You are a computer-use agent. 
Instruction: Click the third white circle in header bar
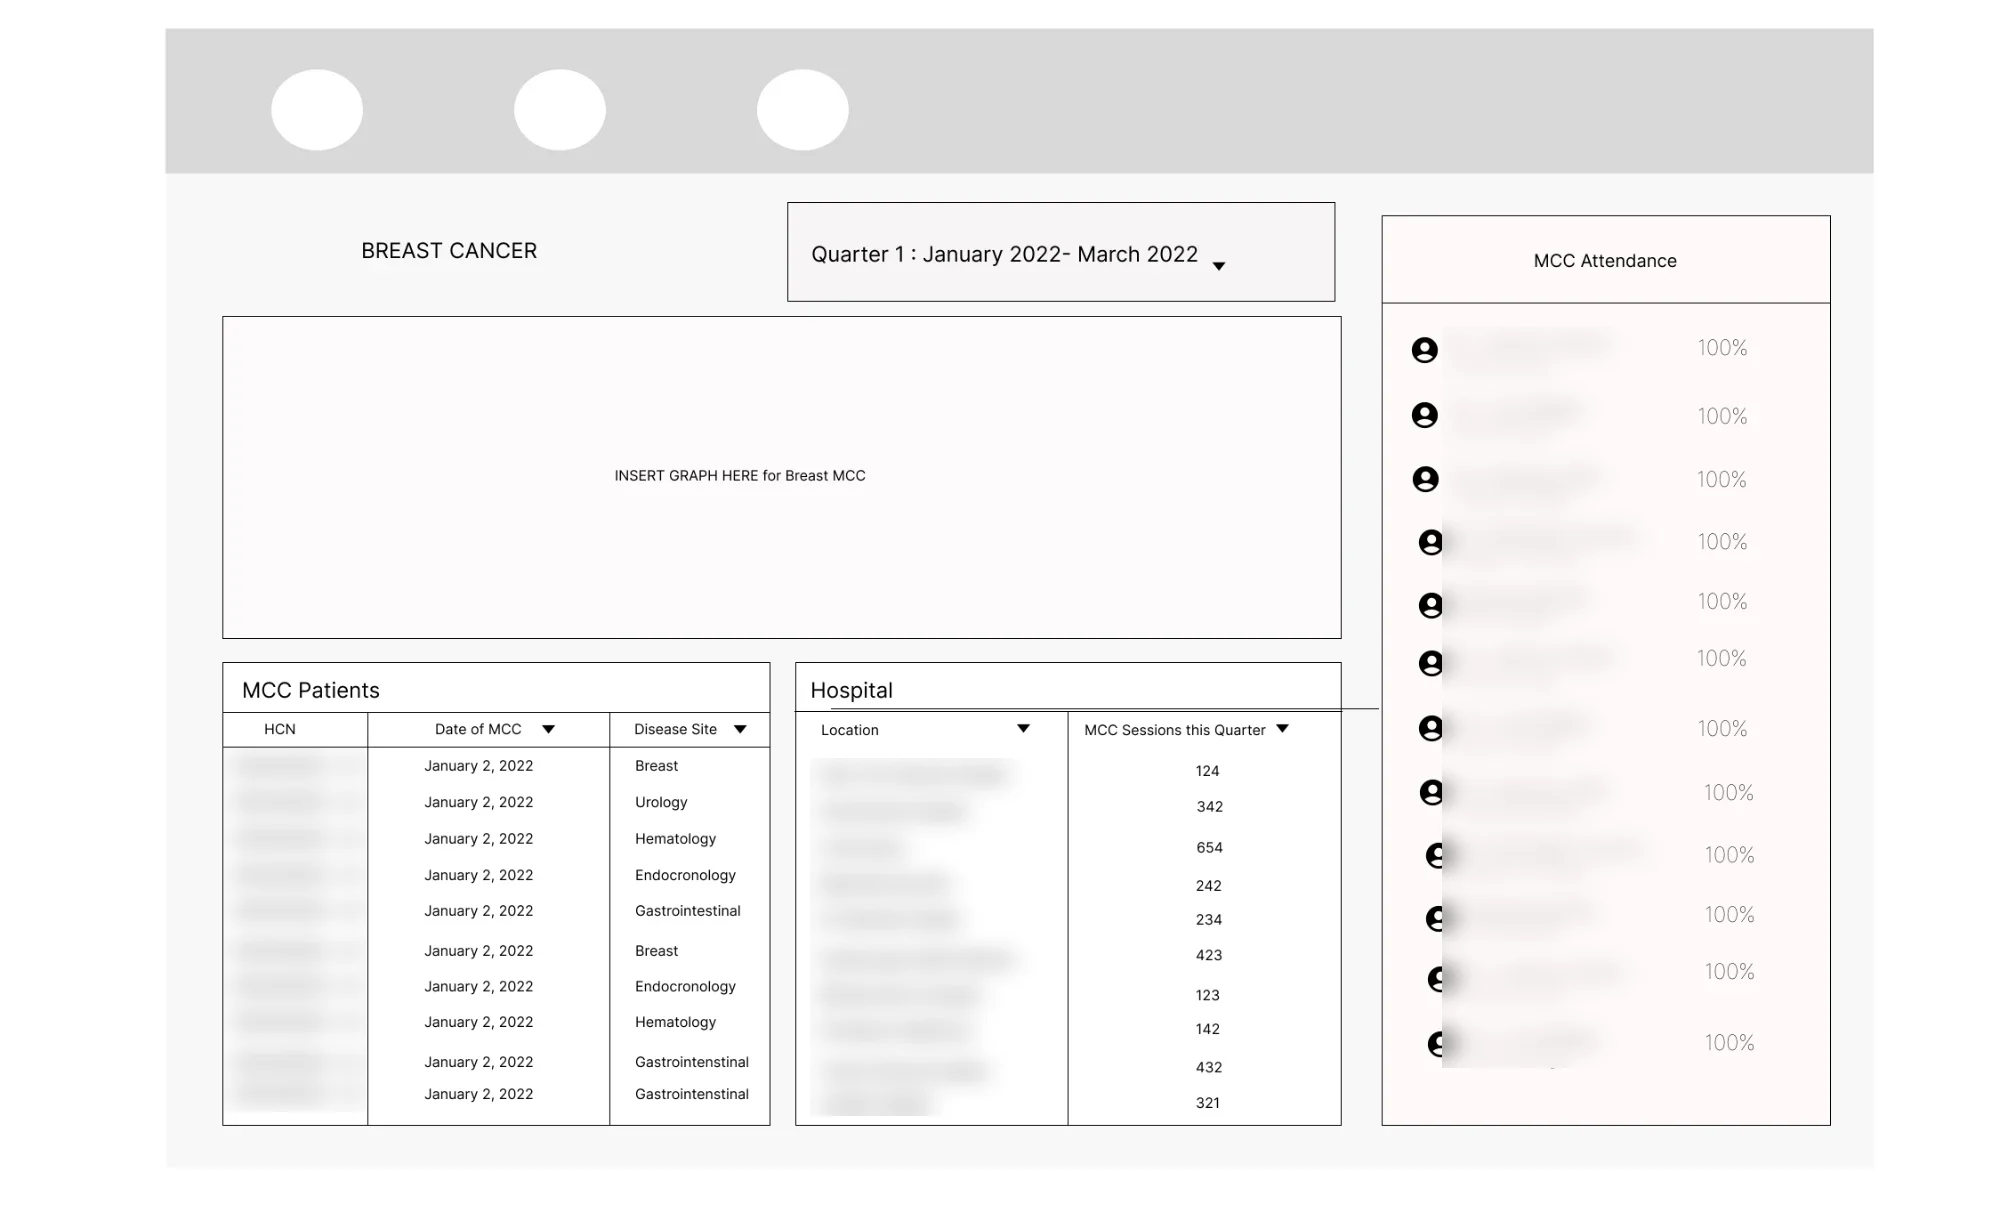point(803,110)
